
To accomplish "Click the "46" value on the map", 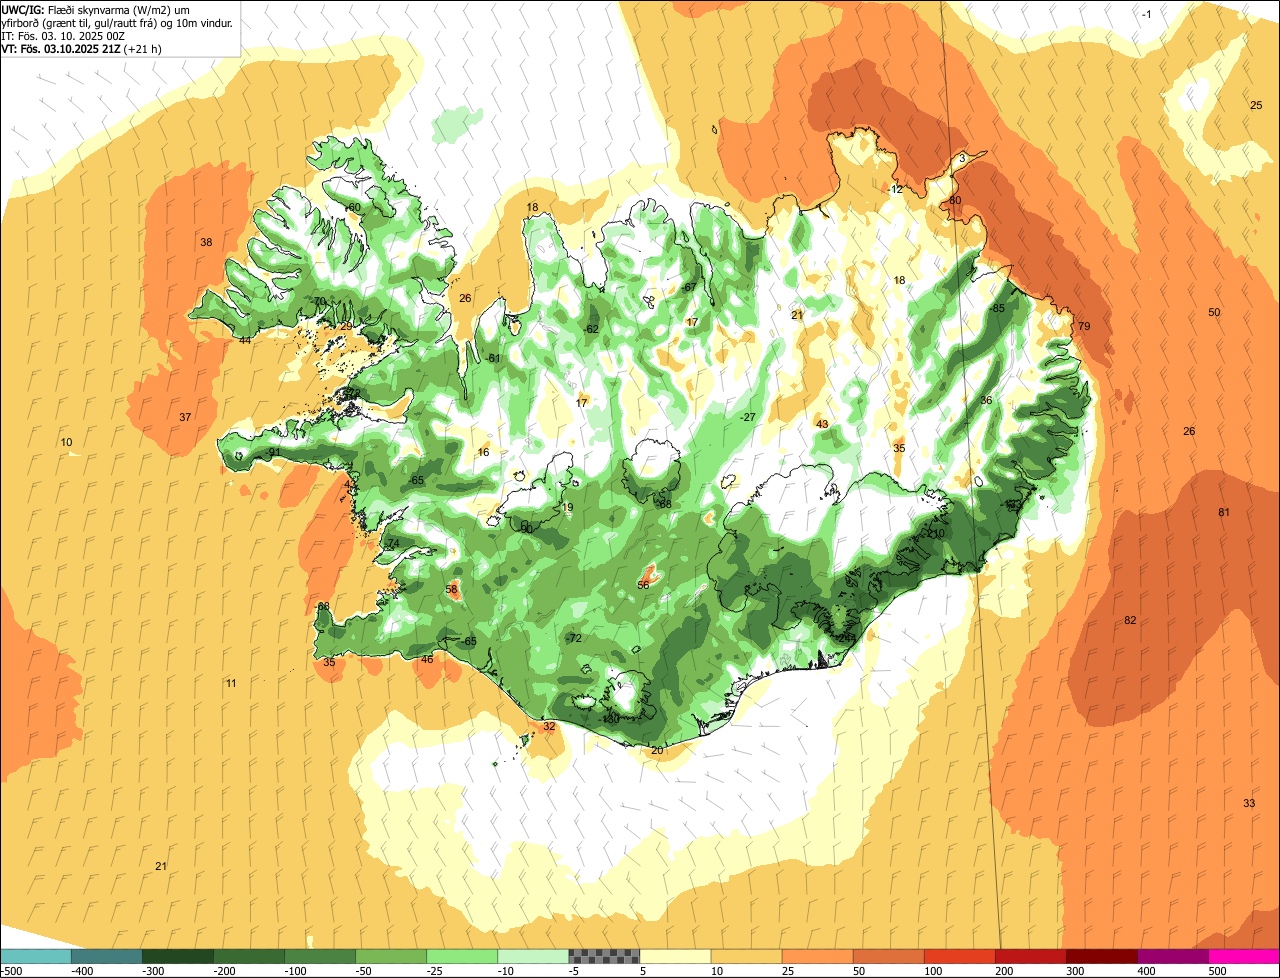I will click(x=427, y=659).
